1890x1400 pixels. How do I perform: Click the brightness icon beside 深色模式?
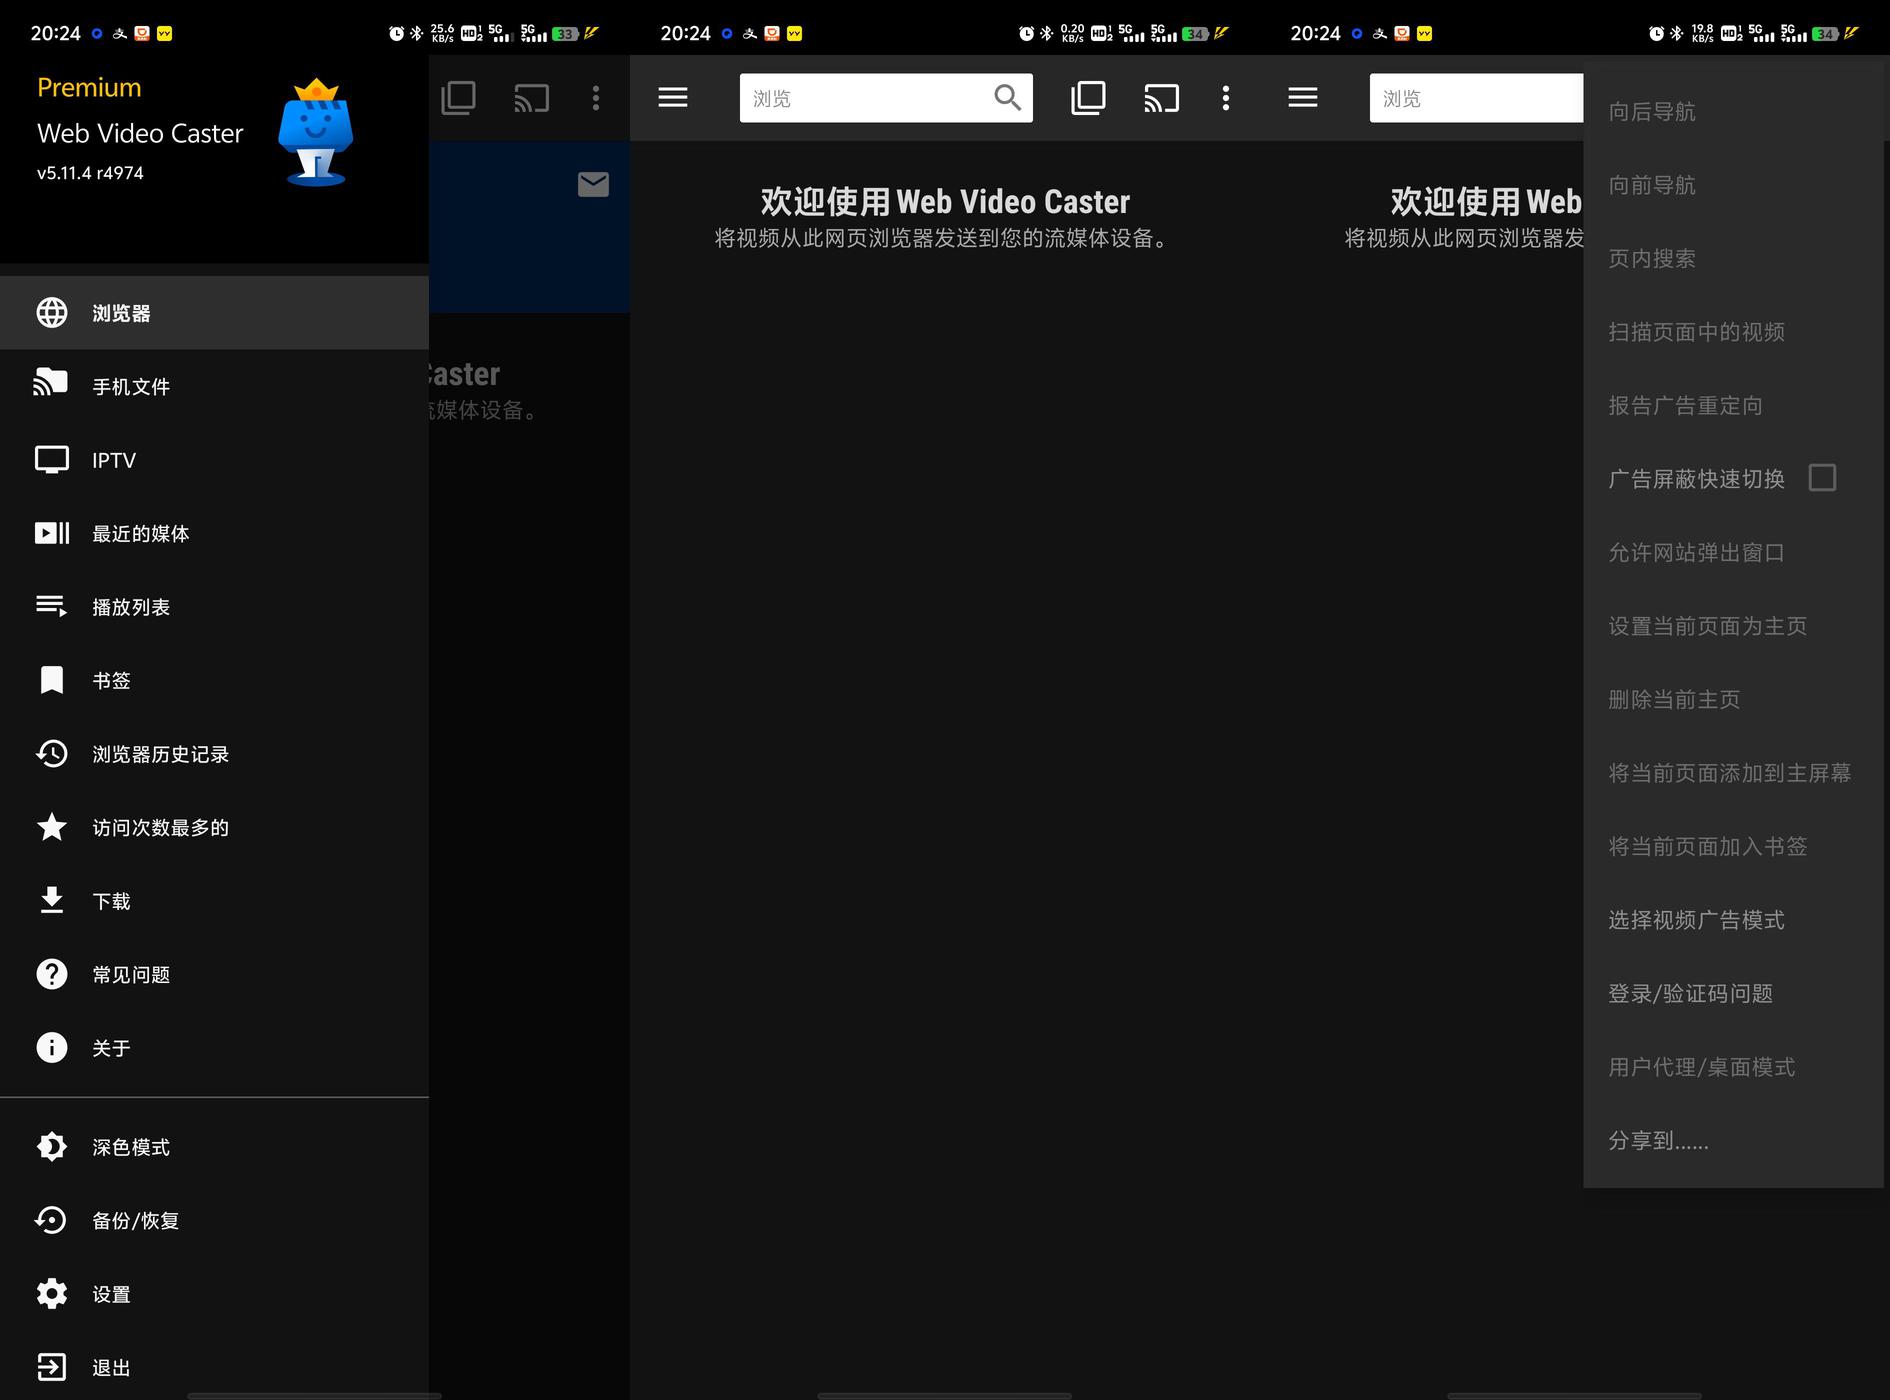52,1146
